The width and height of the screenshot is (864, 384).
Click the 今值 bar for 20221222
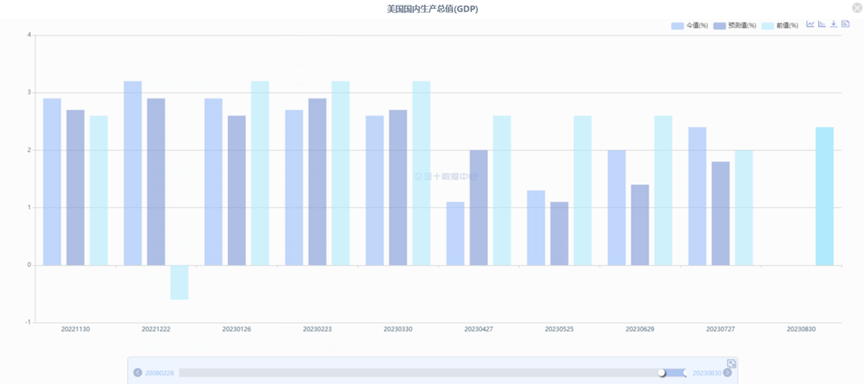click(x=133, y=174)
